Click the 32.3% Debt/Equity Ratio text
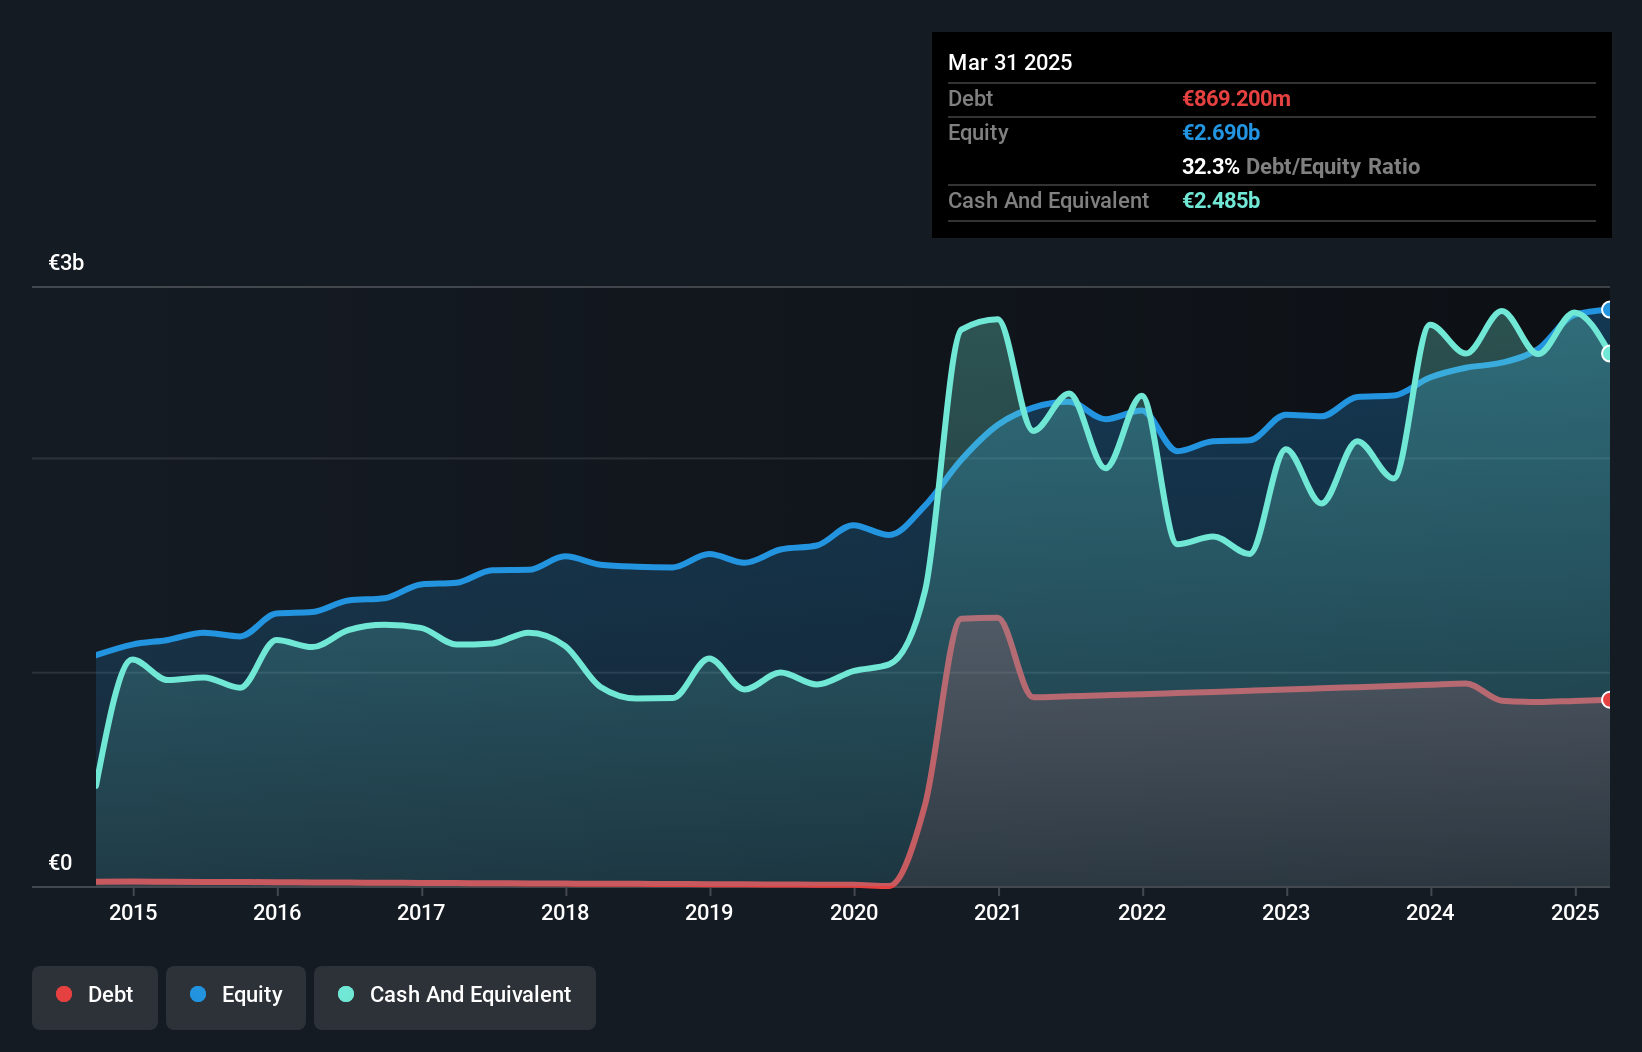Image resolution: width=1642 pixels, height=1052 pixels. [x=1301, y=166]
